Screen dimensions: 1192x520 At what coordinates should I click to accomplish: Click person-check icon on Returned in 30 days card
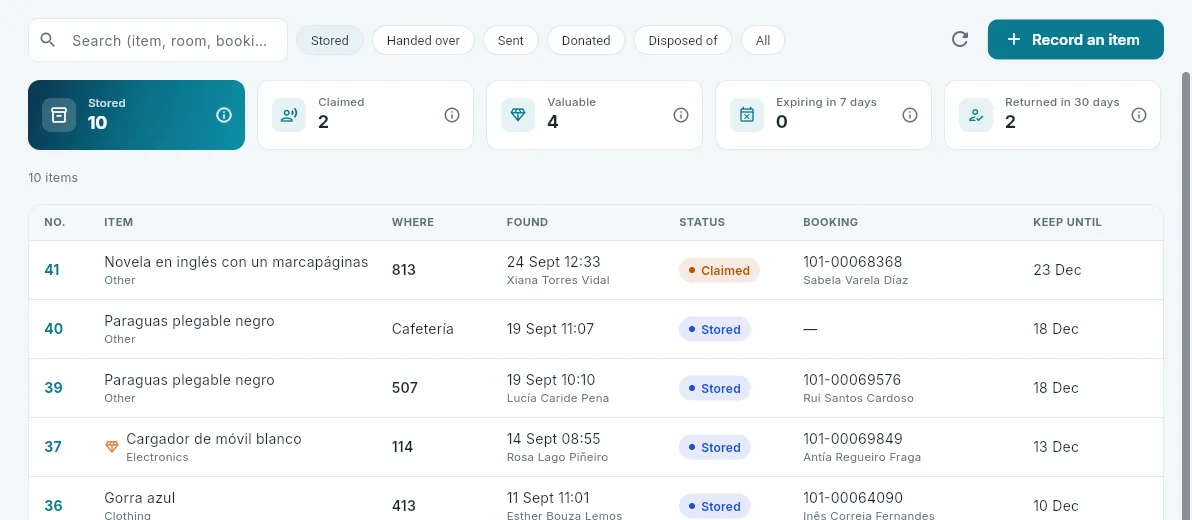[x=975, y=115]
